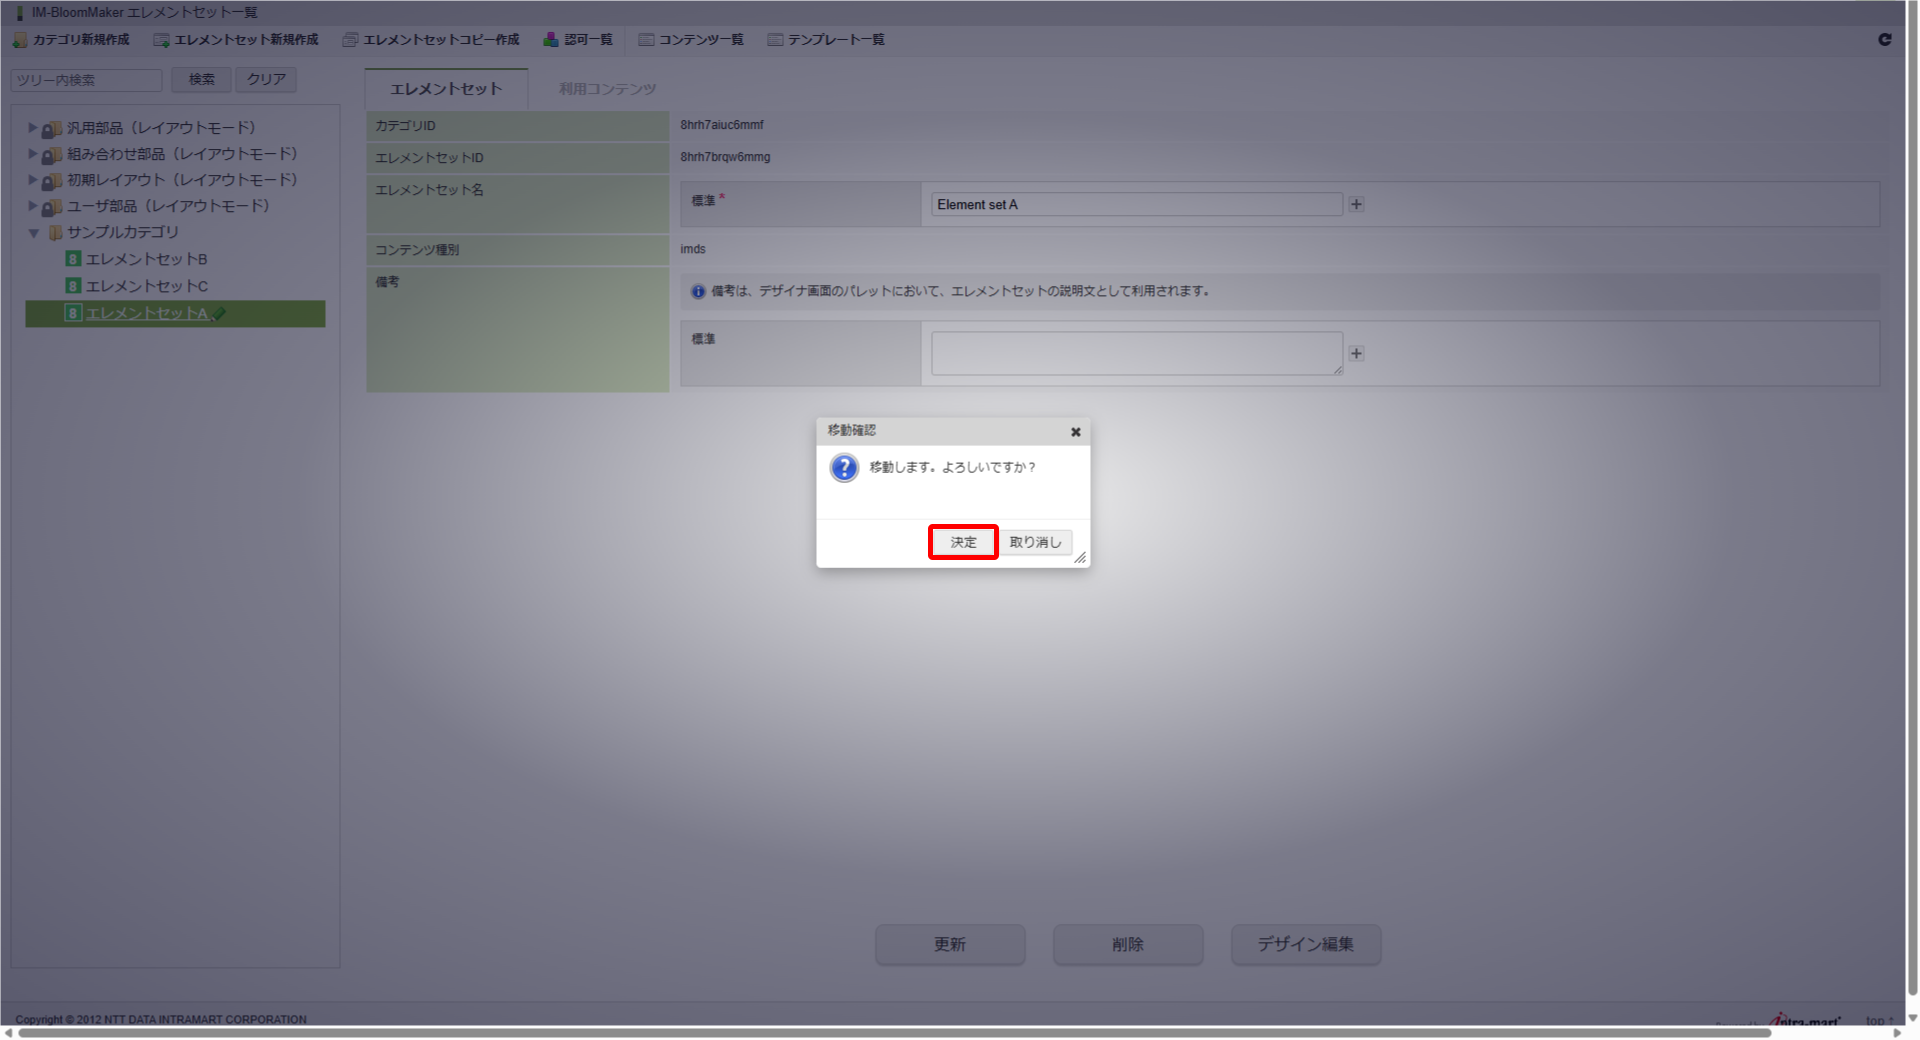
Task: Add a locale with the plus beside Element set A
Action: (1356, 204)
